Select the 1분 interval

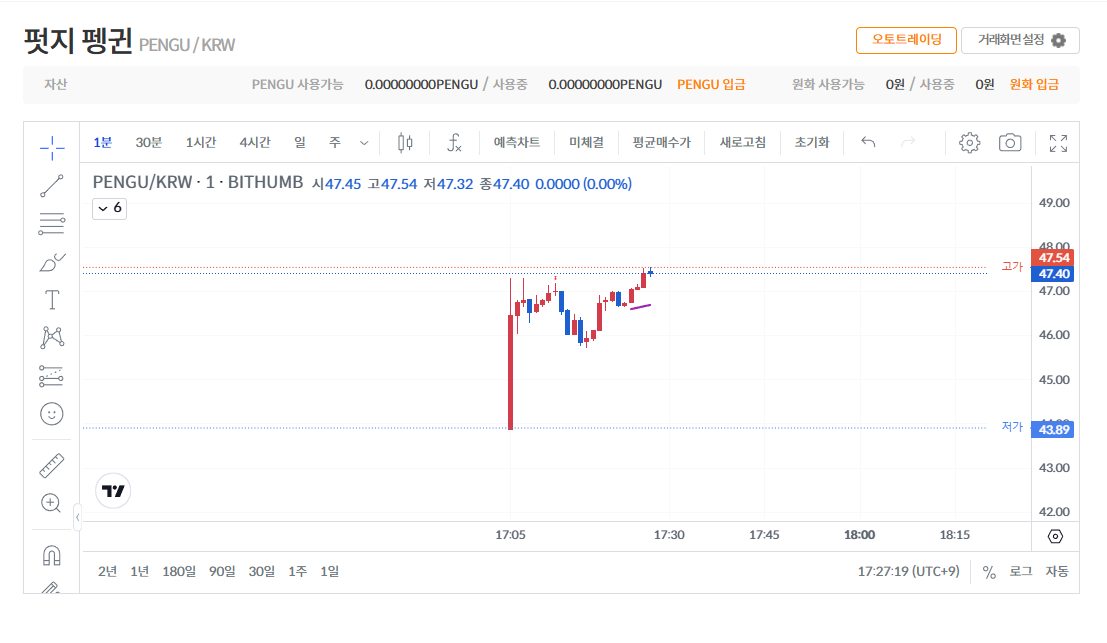[102, 143]
